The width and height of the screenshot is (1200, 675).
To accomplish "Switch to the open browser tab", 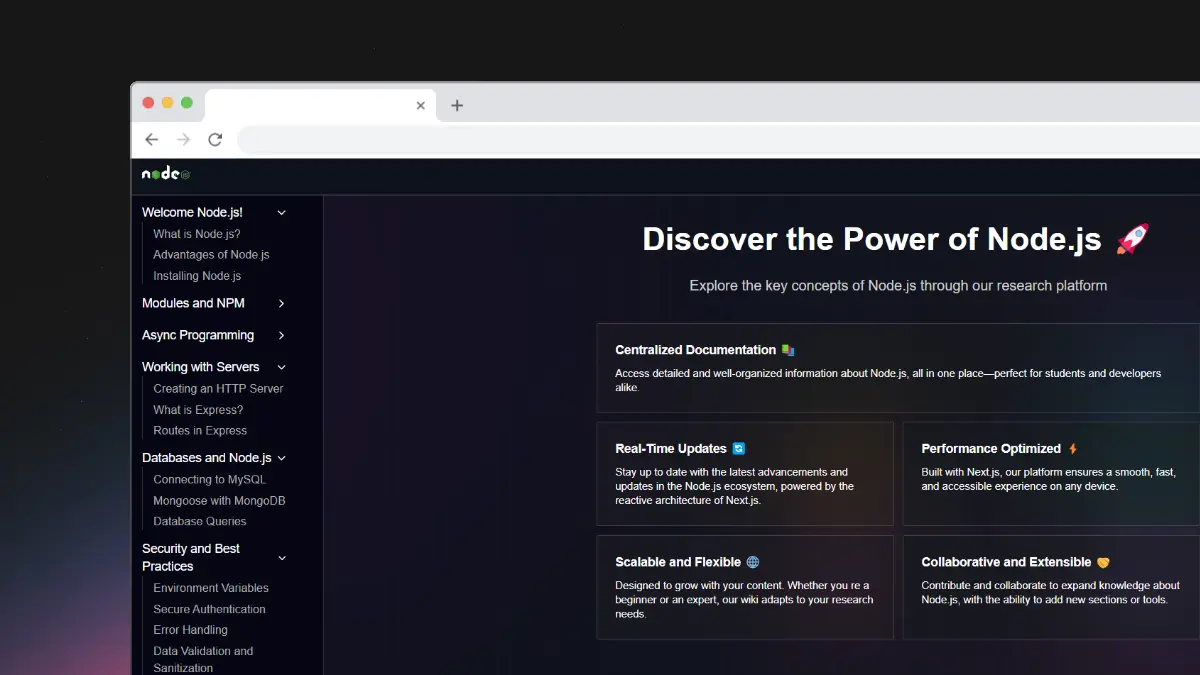I will coord(310,104).
